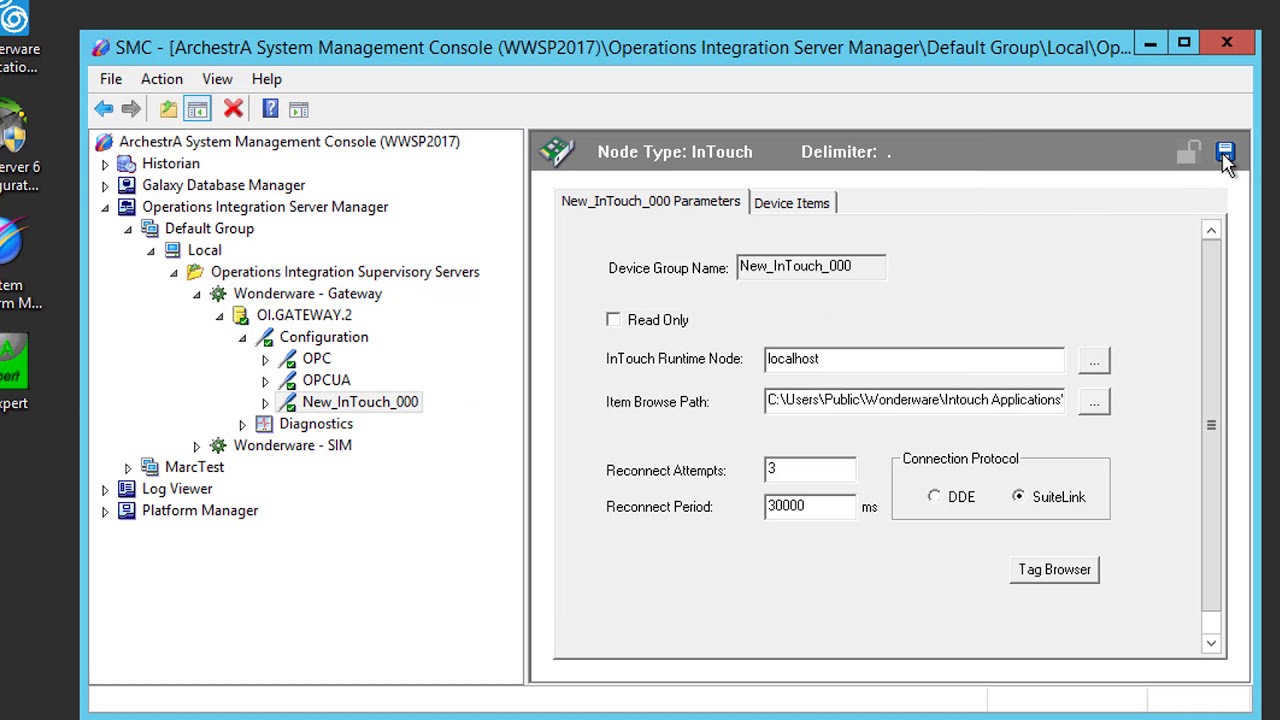Click the Forward arrow toolbar icon
Image resolution: width=1280 pixels, height=720 pixels.
click(x=131, y=109)
